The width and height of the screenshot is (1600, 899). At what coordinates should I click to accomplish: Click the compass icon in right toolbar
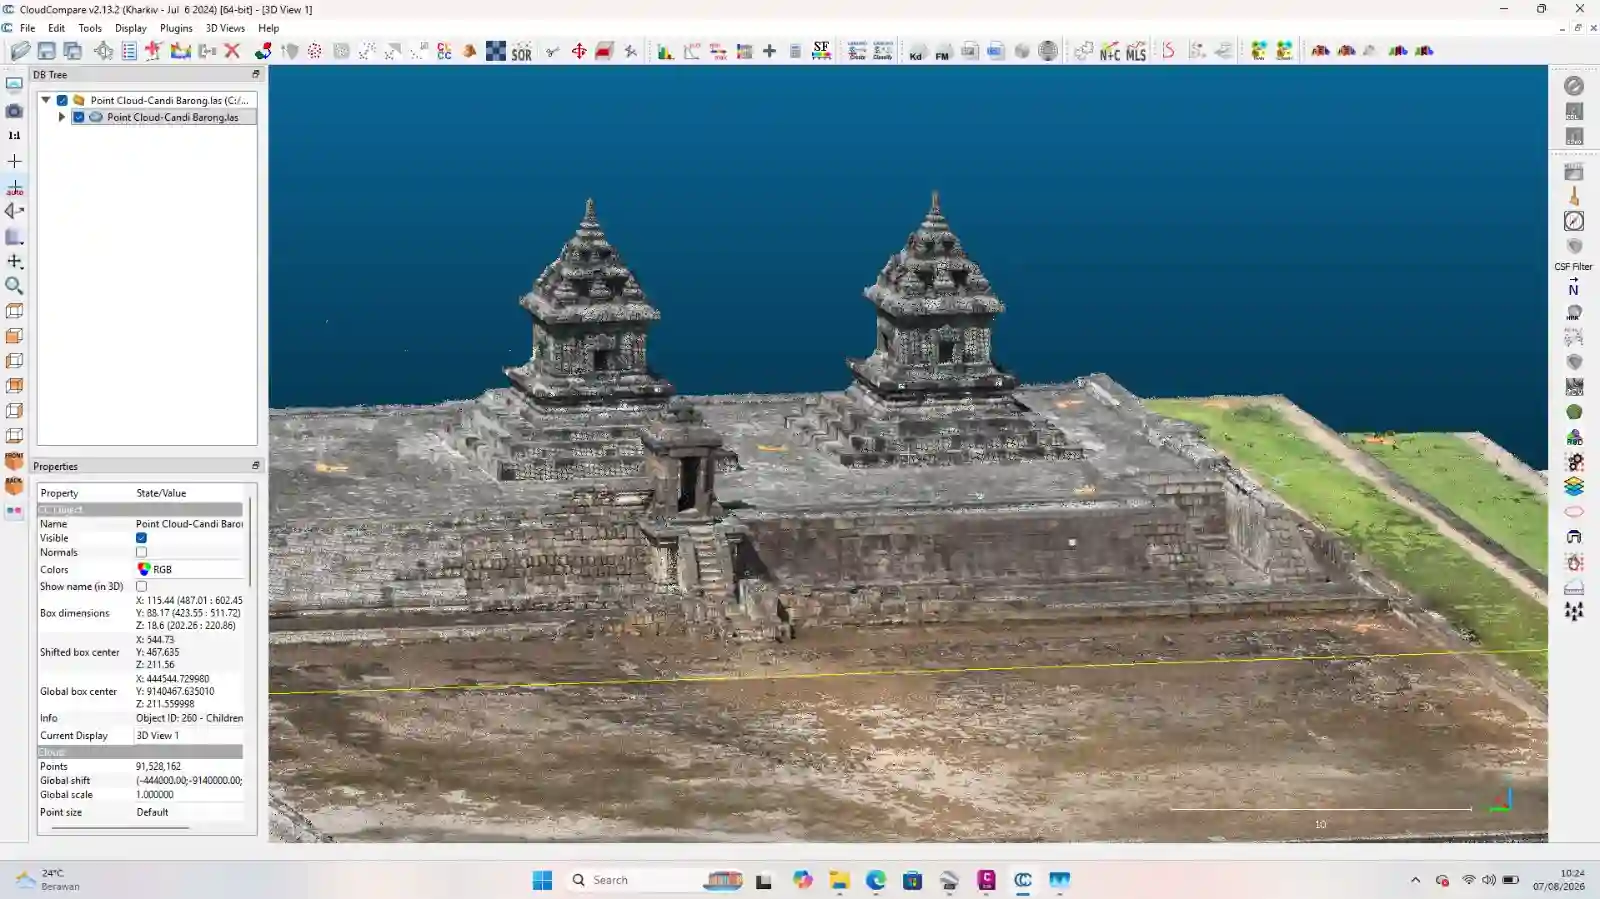(x=1574, y=221)
